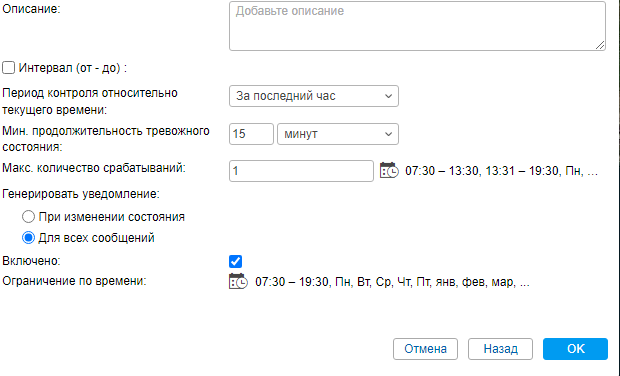The width and height of the screenshot is (620, 376).
Task: Click the Макс. количество срабатываний input field
Action: click(301, 171)
